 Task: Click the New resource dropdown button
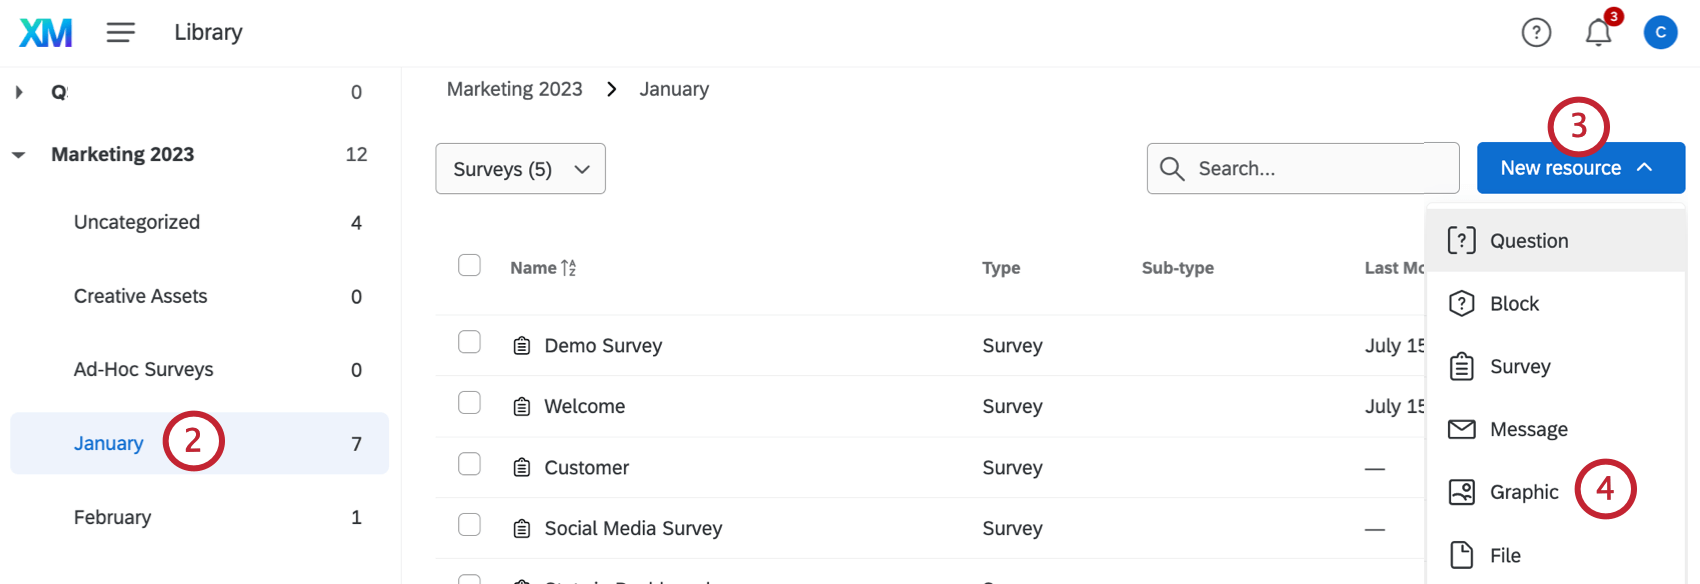(1580, 168)
